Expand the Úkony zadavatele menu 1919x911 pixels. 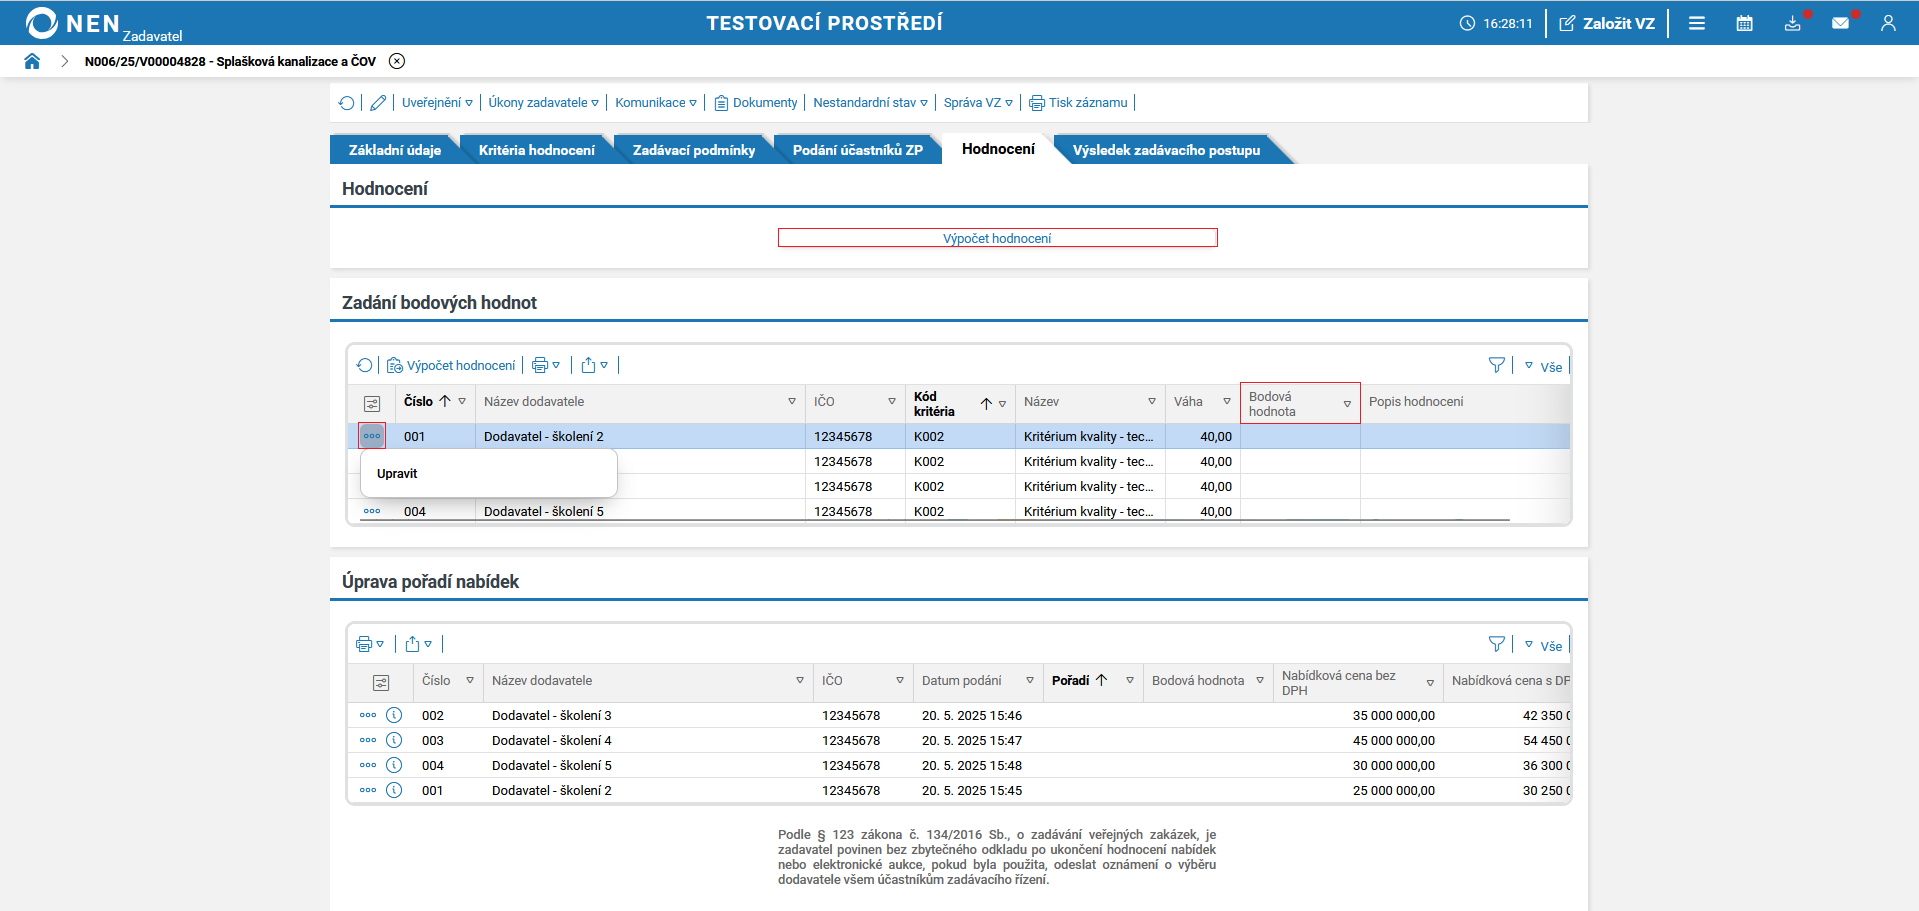click(x=543, y=103)
